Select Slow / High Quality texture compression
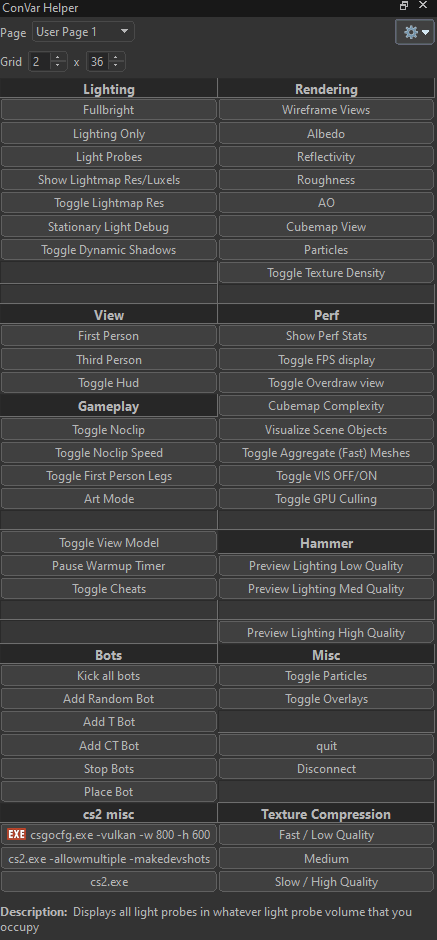 326,881
